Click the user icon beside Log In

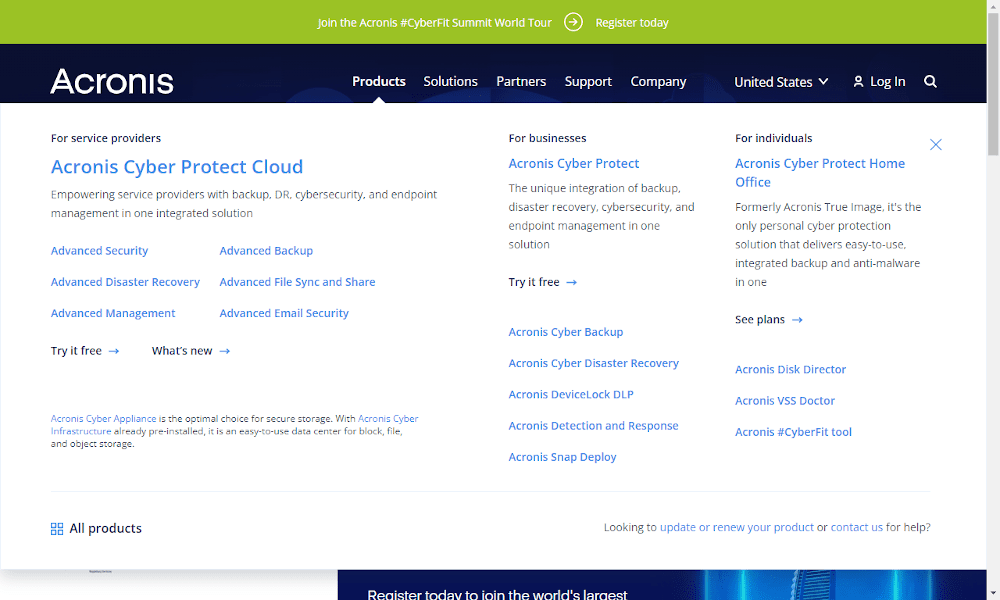point(858,82)
